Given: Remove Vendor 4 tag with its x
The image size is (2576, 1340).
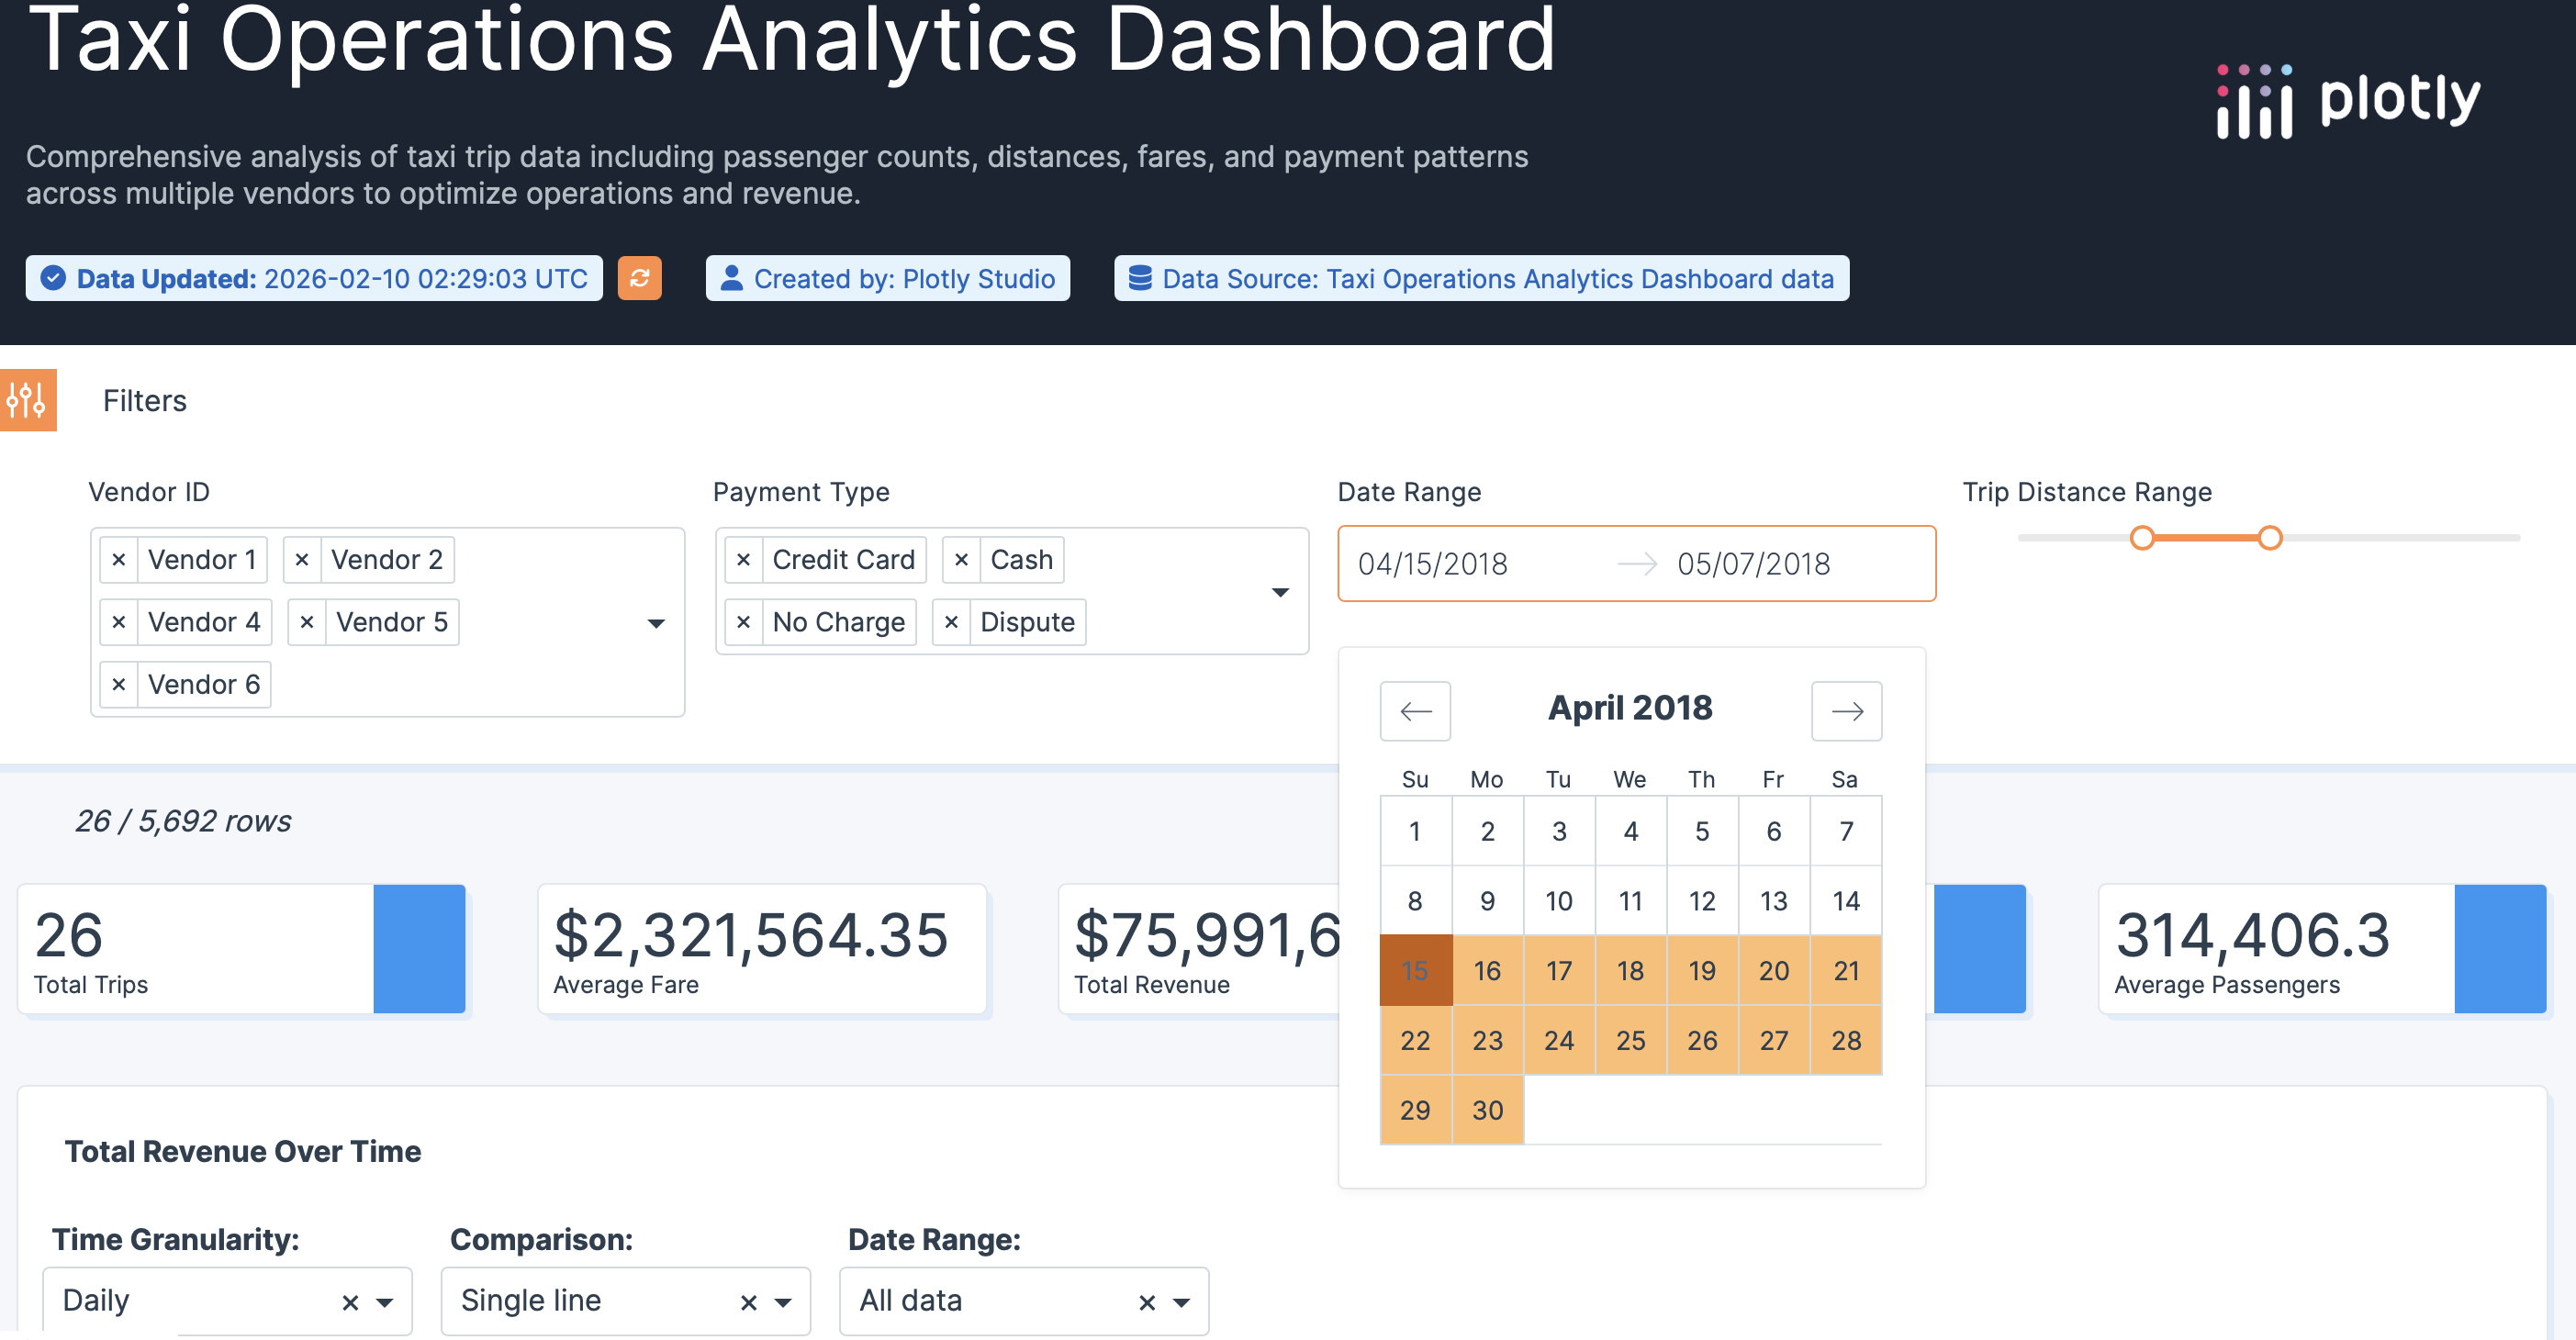Looking at the screenshot, I should pos(119,622).
